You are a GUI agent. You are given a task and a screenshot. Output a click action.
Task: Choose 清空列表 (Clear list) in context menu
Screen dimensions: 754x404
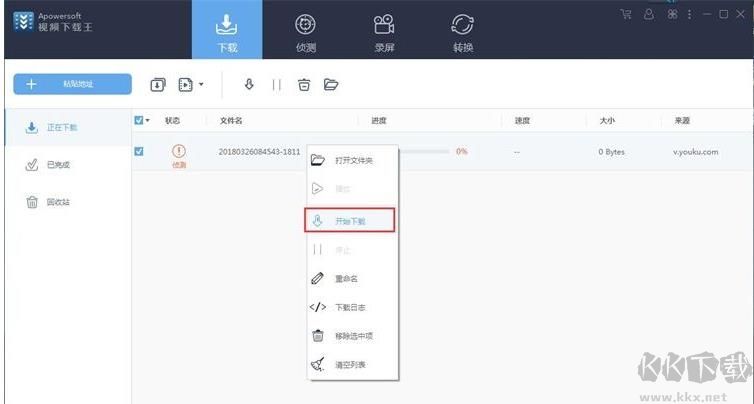(x=352, y=365)
